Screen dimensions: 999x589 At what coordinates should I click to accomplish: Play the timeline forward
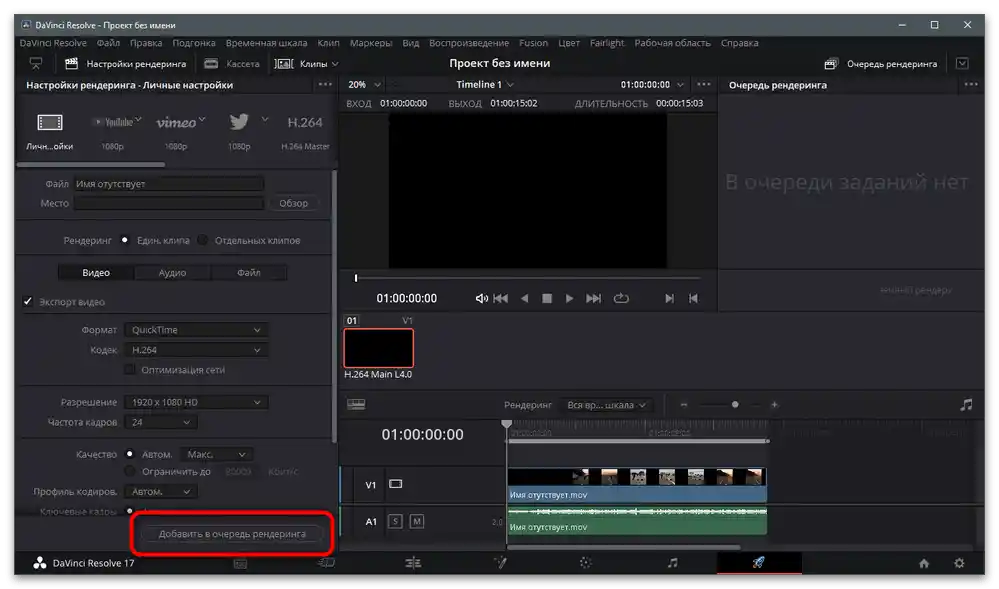click(x=570, y=298)
